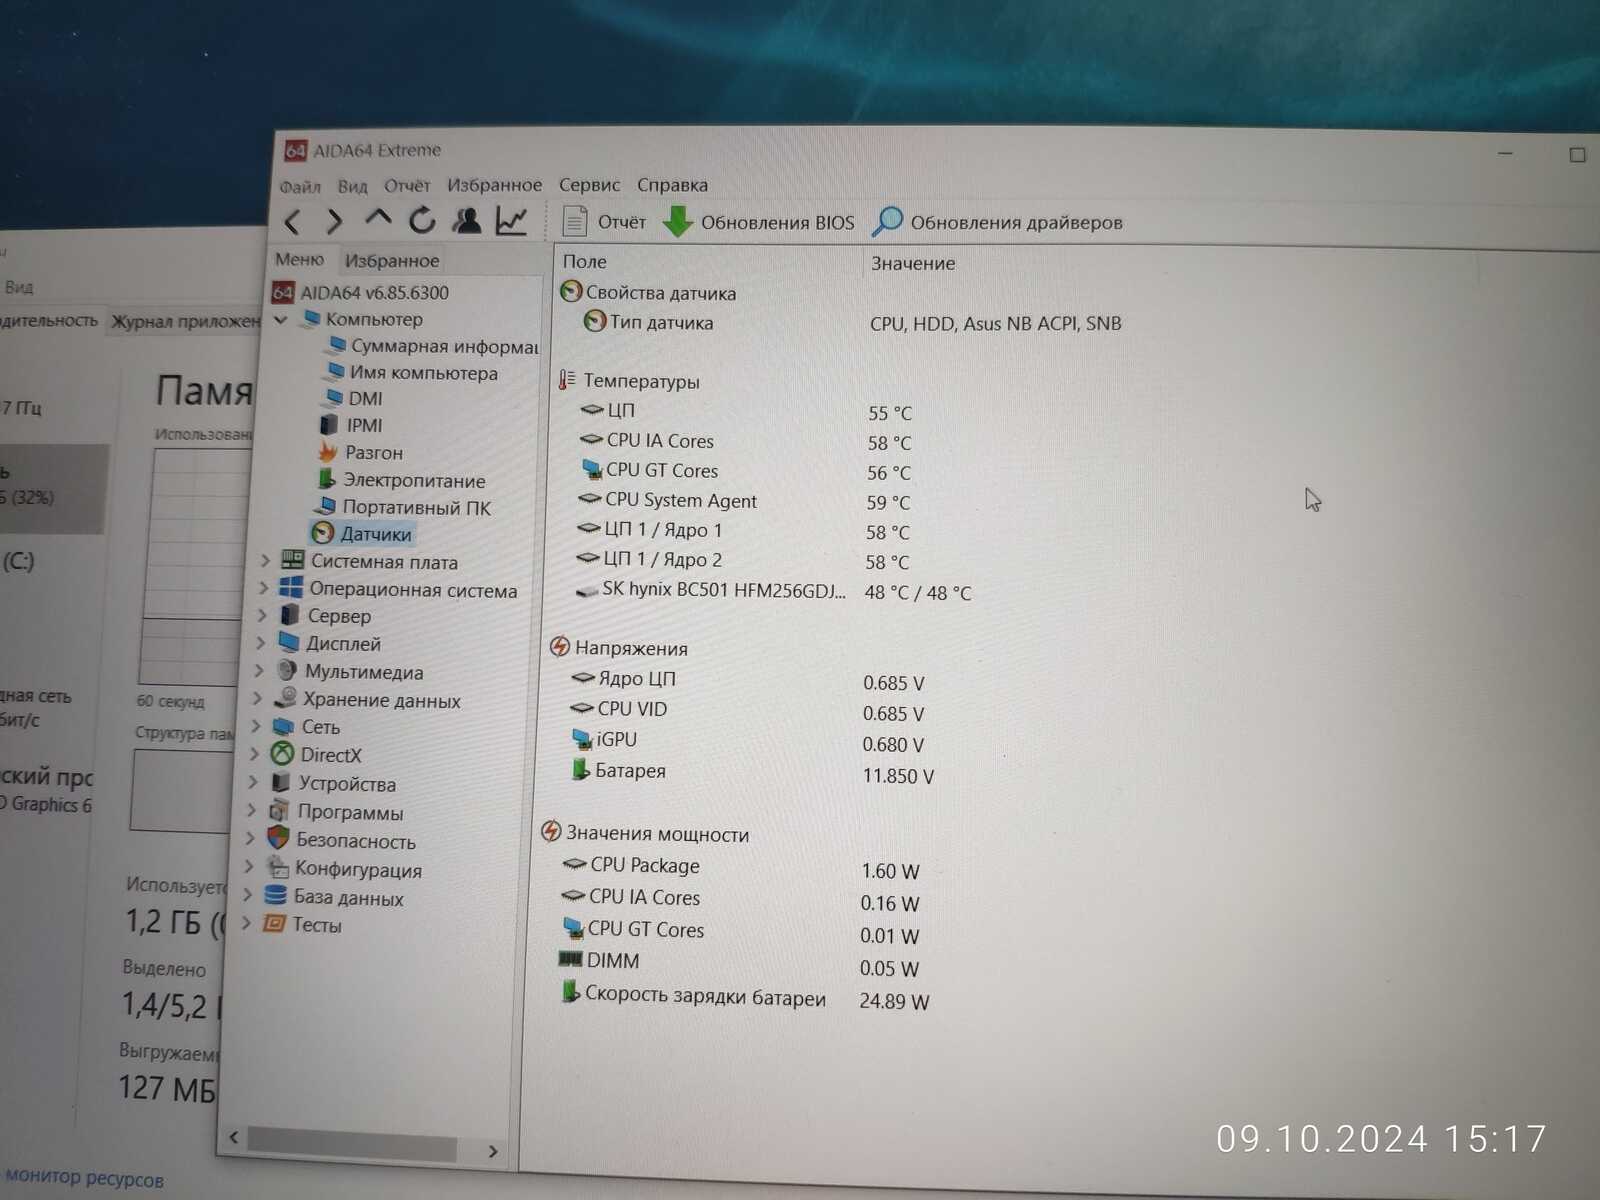
Task: Open the Файл menu
Action: click(300, 186)
